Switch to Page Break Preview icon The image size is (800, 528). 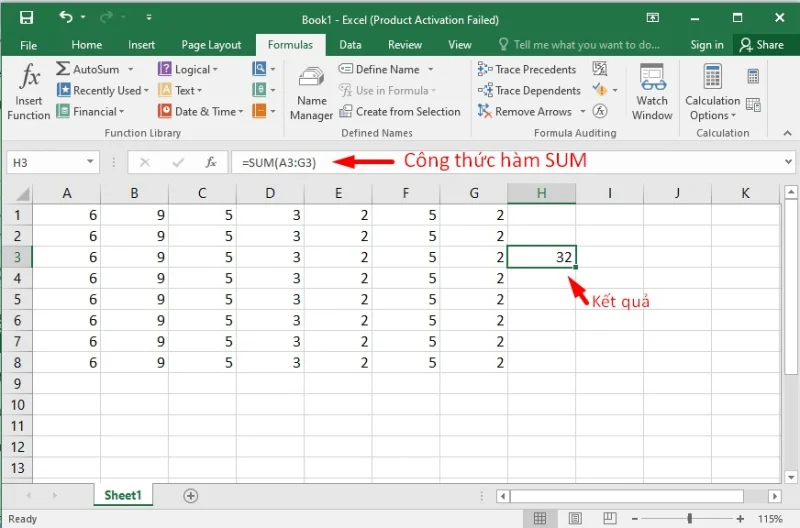tap(609, 518)
